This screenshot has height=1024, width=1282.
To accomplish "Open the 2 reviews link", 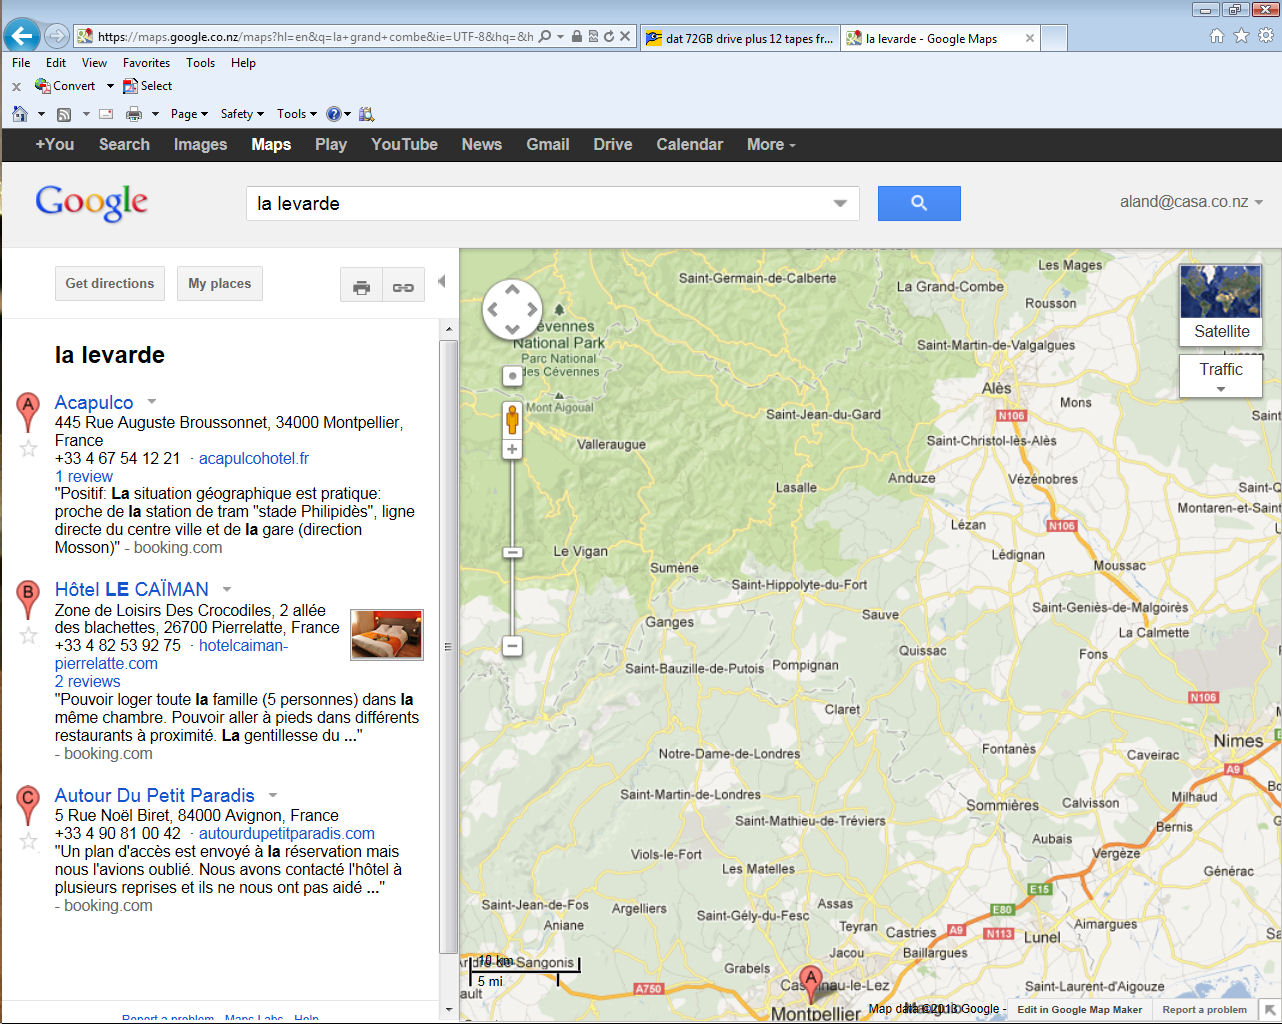I will 87,681.
